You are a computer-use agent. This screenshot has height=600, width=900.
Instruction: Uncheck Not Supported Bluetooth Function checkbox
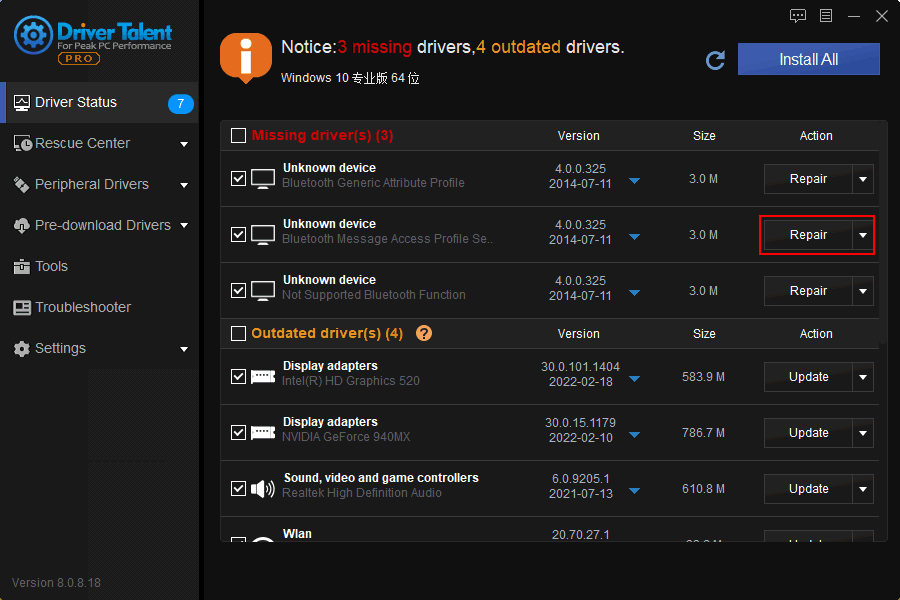point(238,291)
